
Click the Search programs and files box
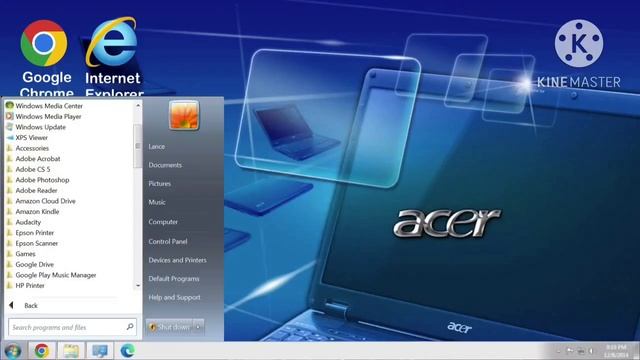coord(72,327)
